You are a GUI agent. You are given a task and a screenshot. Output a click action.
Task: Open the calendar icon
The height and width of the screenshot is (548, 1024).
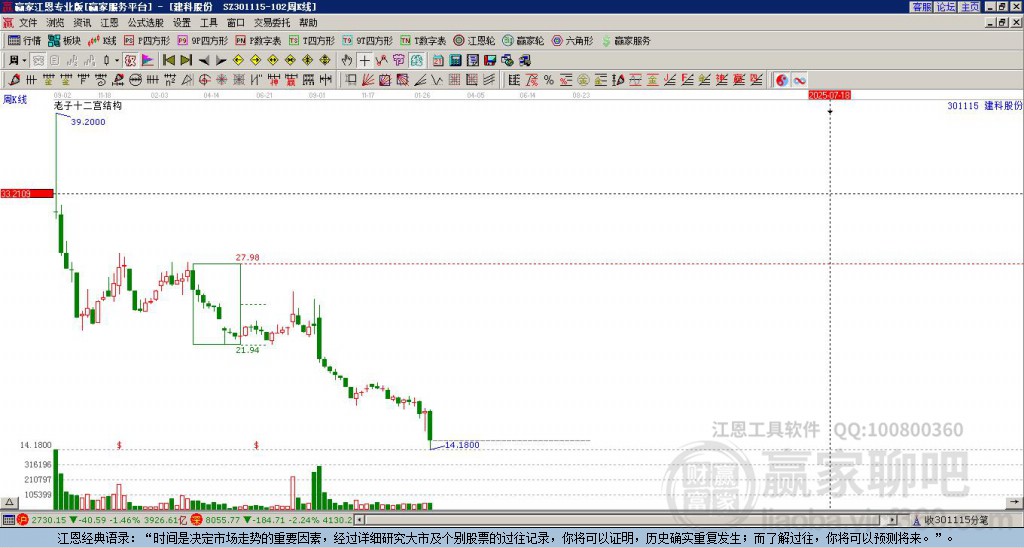pyautogui.click(x=438, y=61)
